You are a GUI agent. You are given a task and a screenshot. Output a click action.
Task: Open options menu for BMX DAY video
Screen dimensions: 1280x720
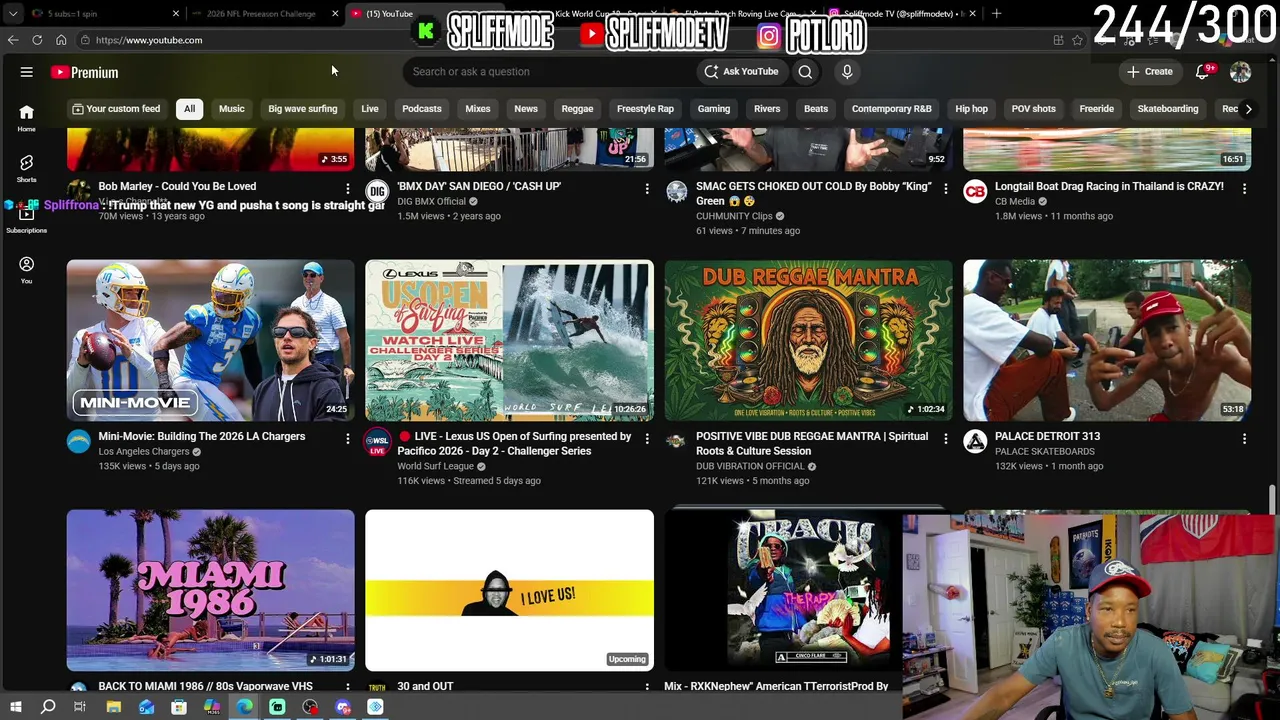647,188
